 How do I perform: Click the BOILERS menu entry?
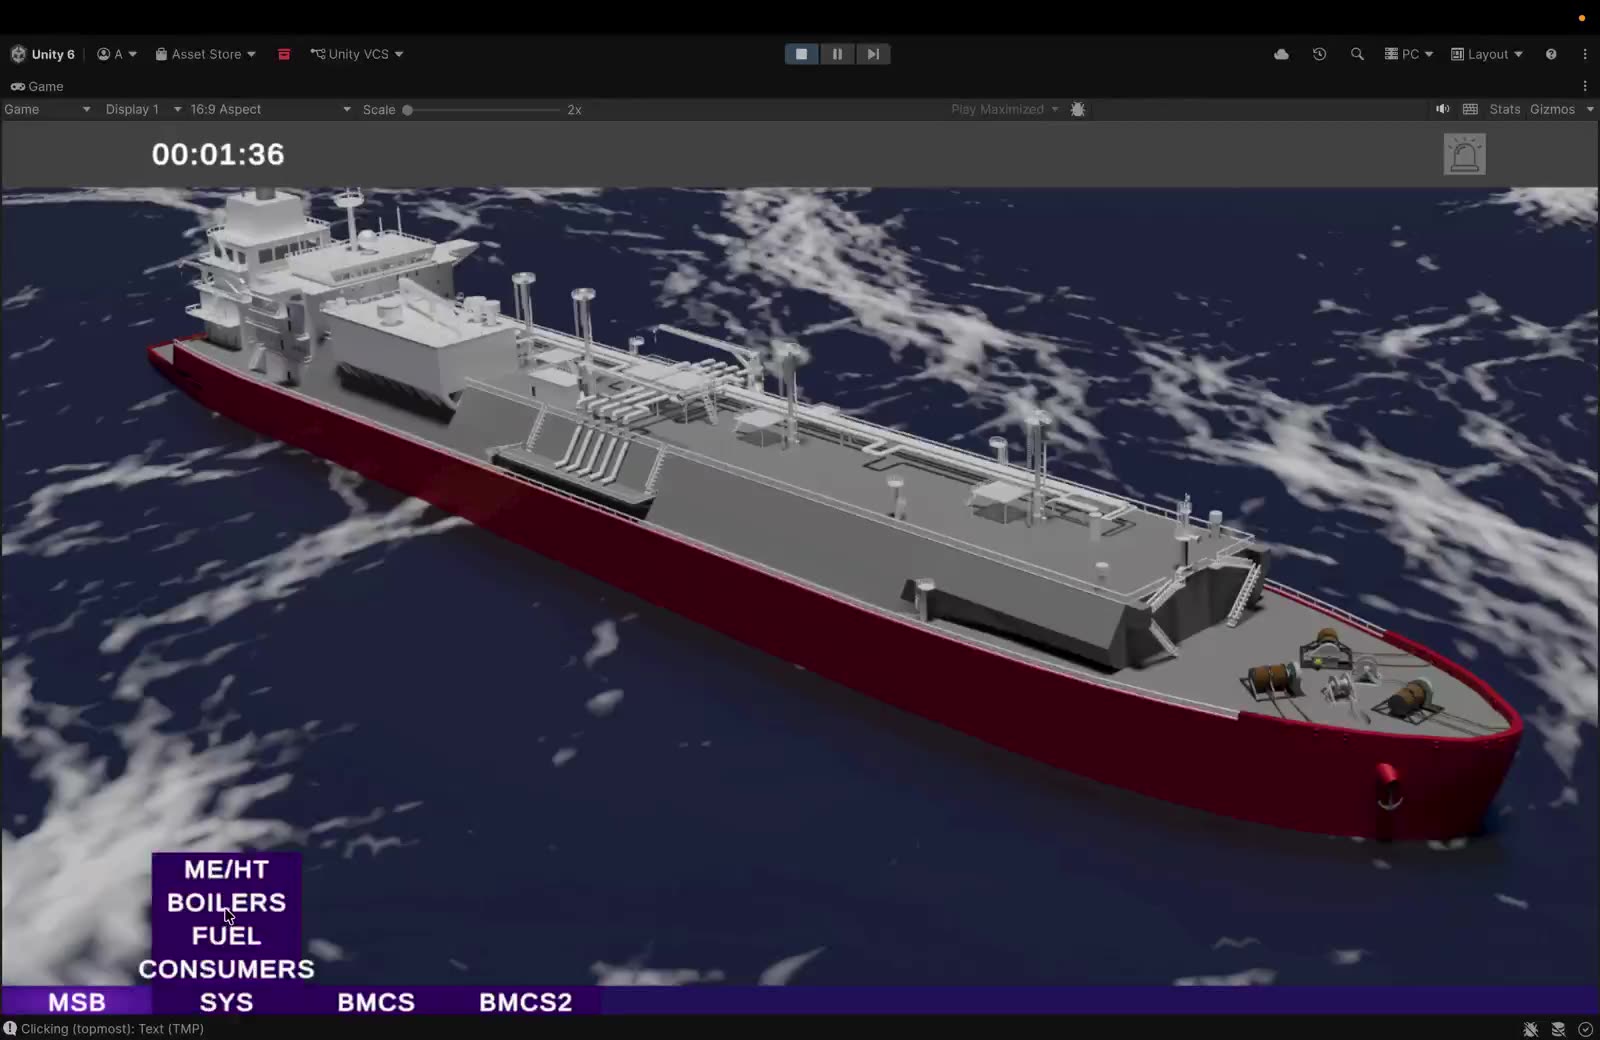tap(226, 902)
